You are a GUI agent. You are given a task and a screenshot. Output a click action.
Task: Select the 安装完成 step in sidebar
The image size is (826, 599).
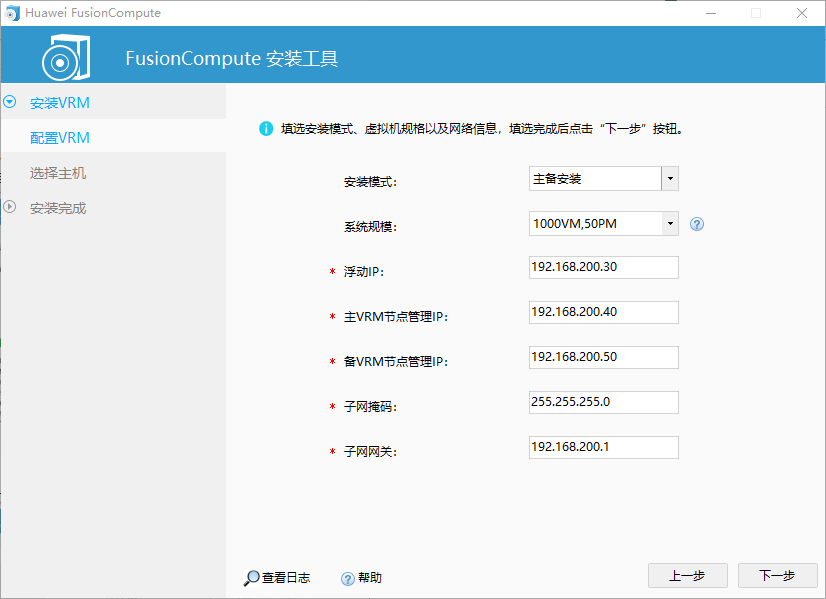click(58, 209)
